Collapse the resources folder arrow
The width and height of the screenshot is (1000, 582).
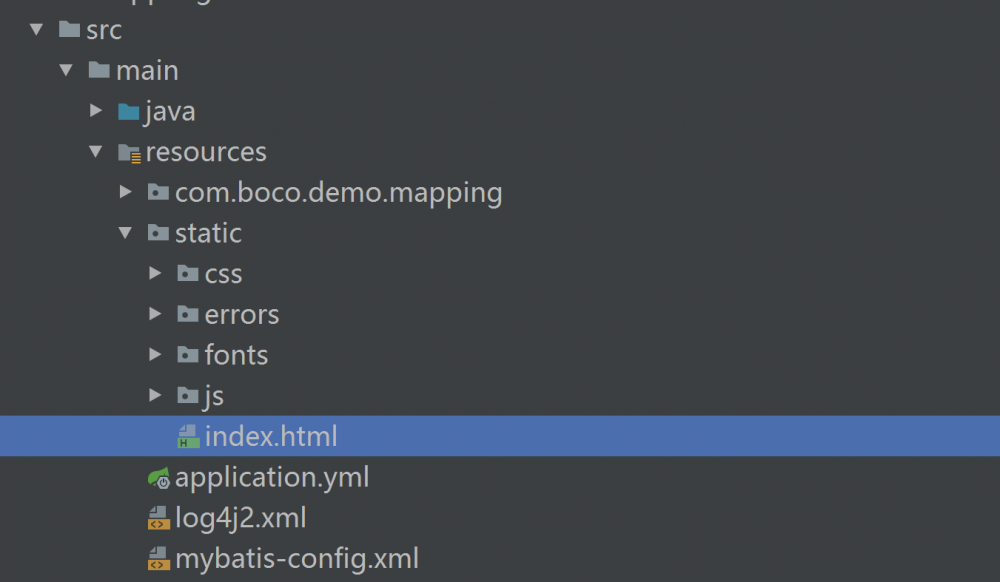coord(96,152)
